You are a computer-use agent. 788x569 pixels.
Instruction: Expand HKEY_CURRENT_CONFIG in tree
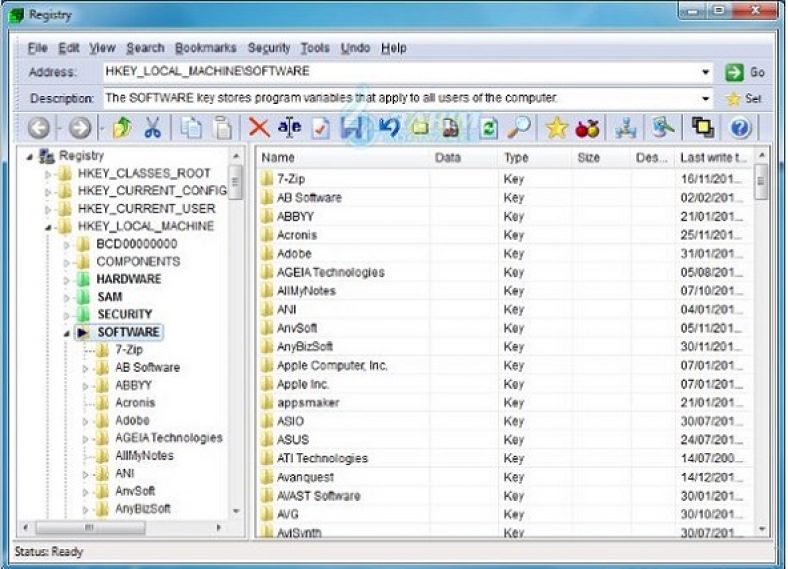coord(48,192)
